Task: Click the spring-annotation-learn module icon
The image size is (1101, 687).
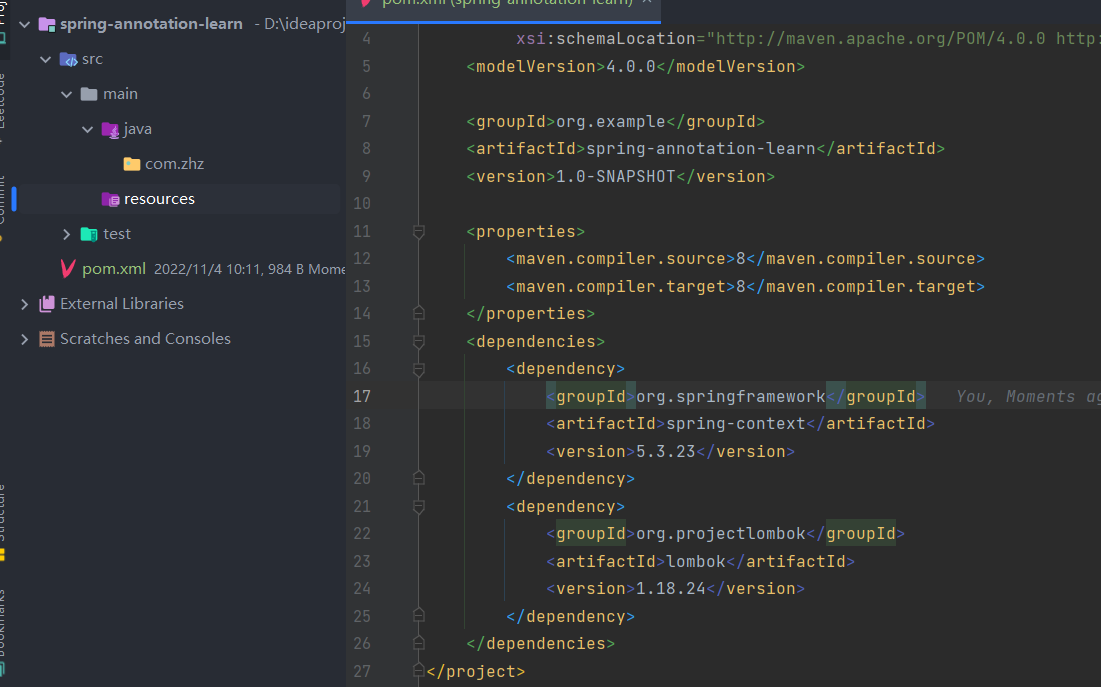Action: (46, 24)
